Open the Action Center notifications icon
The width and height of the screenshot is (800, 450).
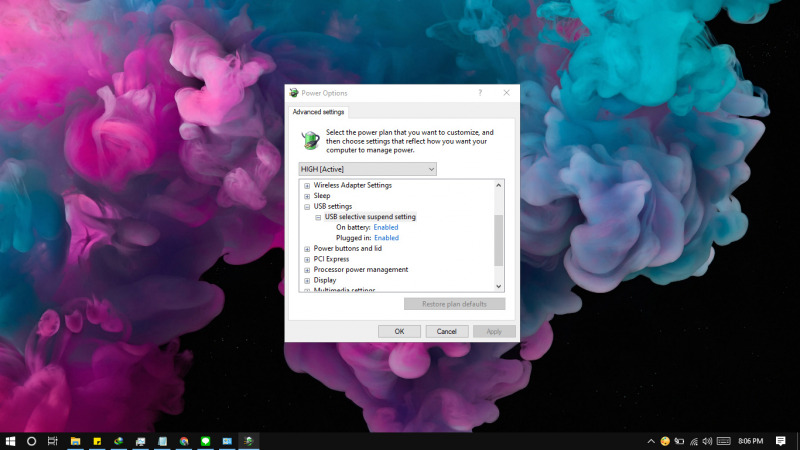(781, 441)
